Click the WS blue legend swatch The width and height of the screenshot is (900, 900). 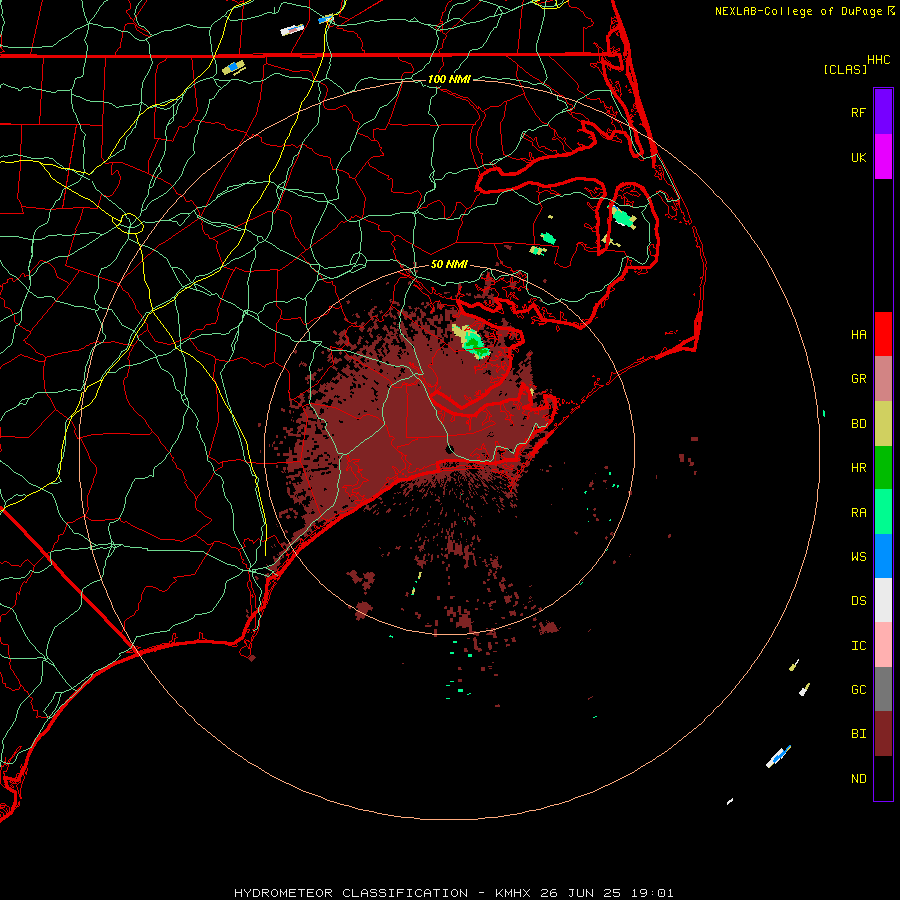883,556
